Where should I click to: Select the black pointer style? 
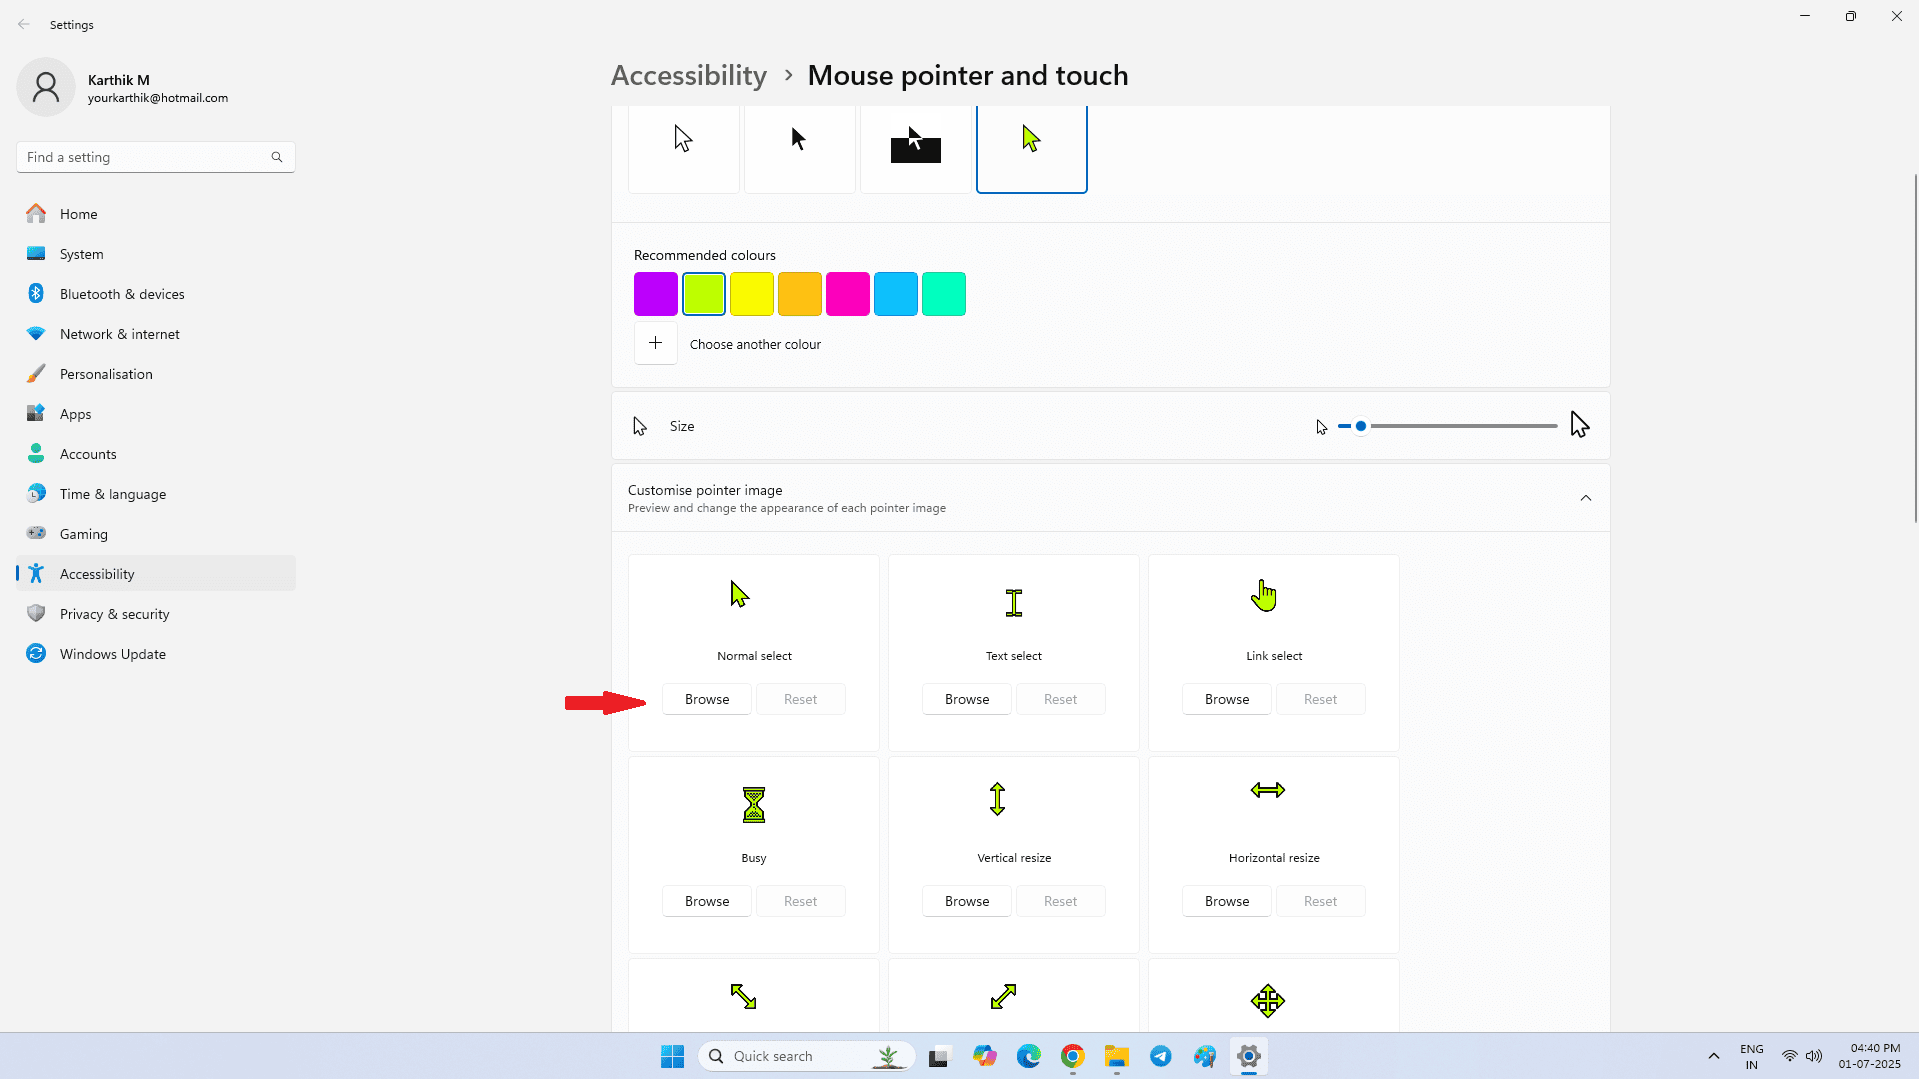click(799, 148)
